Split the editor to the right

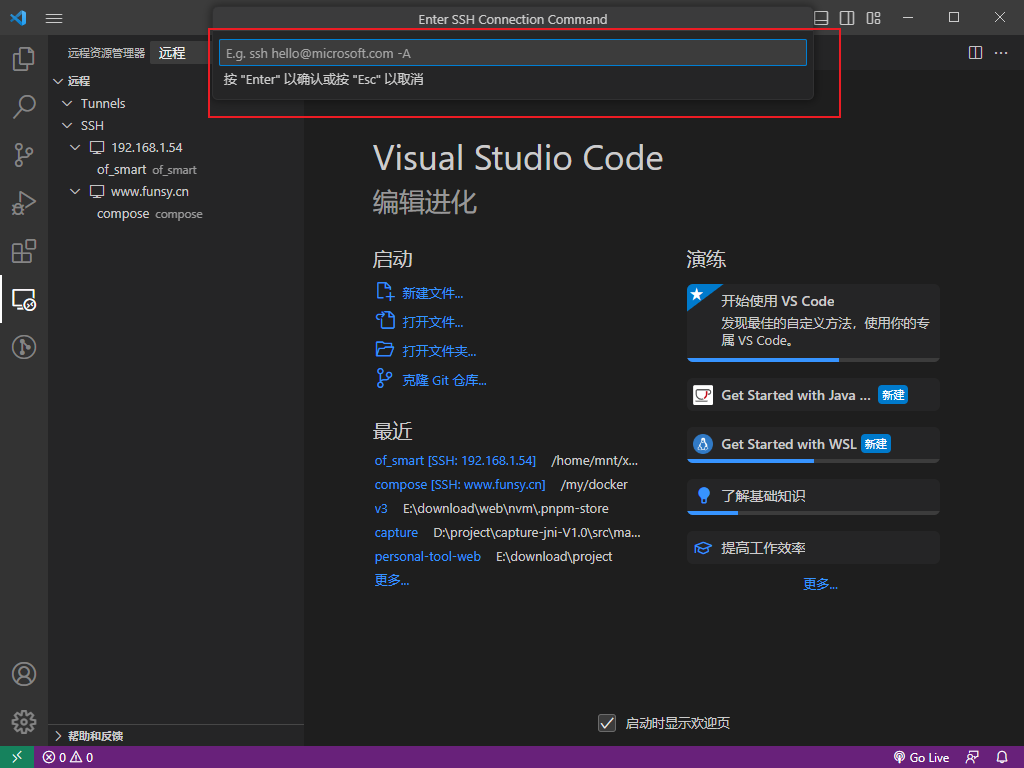(975, 53)
